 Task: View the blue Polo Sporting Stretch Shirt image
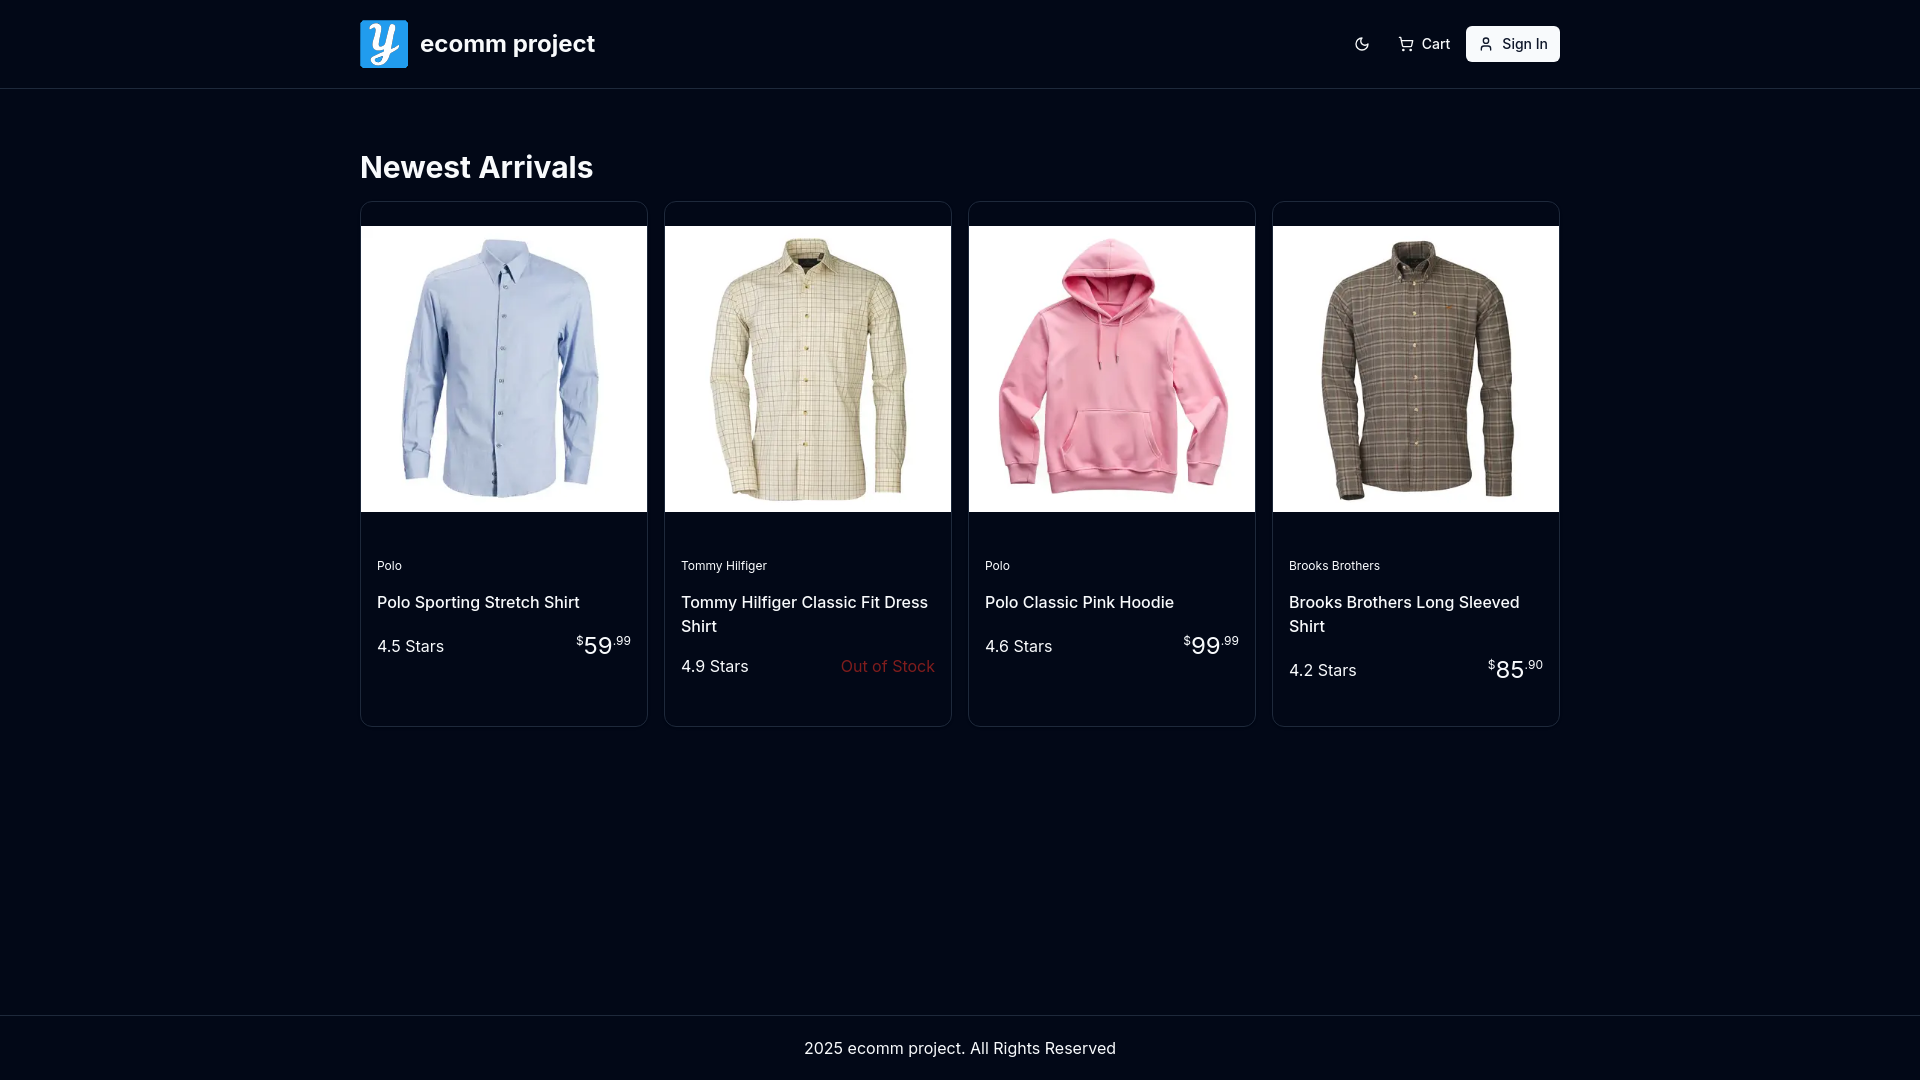point(504,369)
